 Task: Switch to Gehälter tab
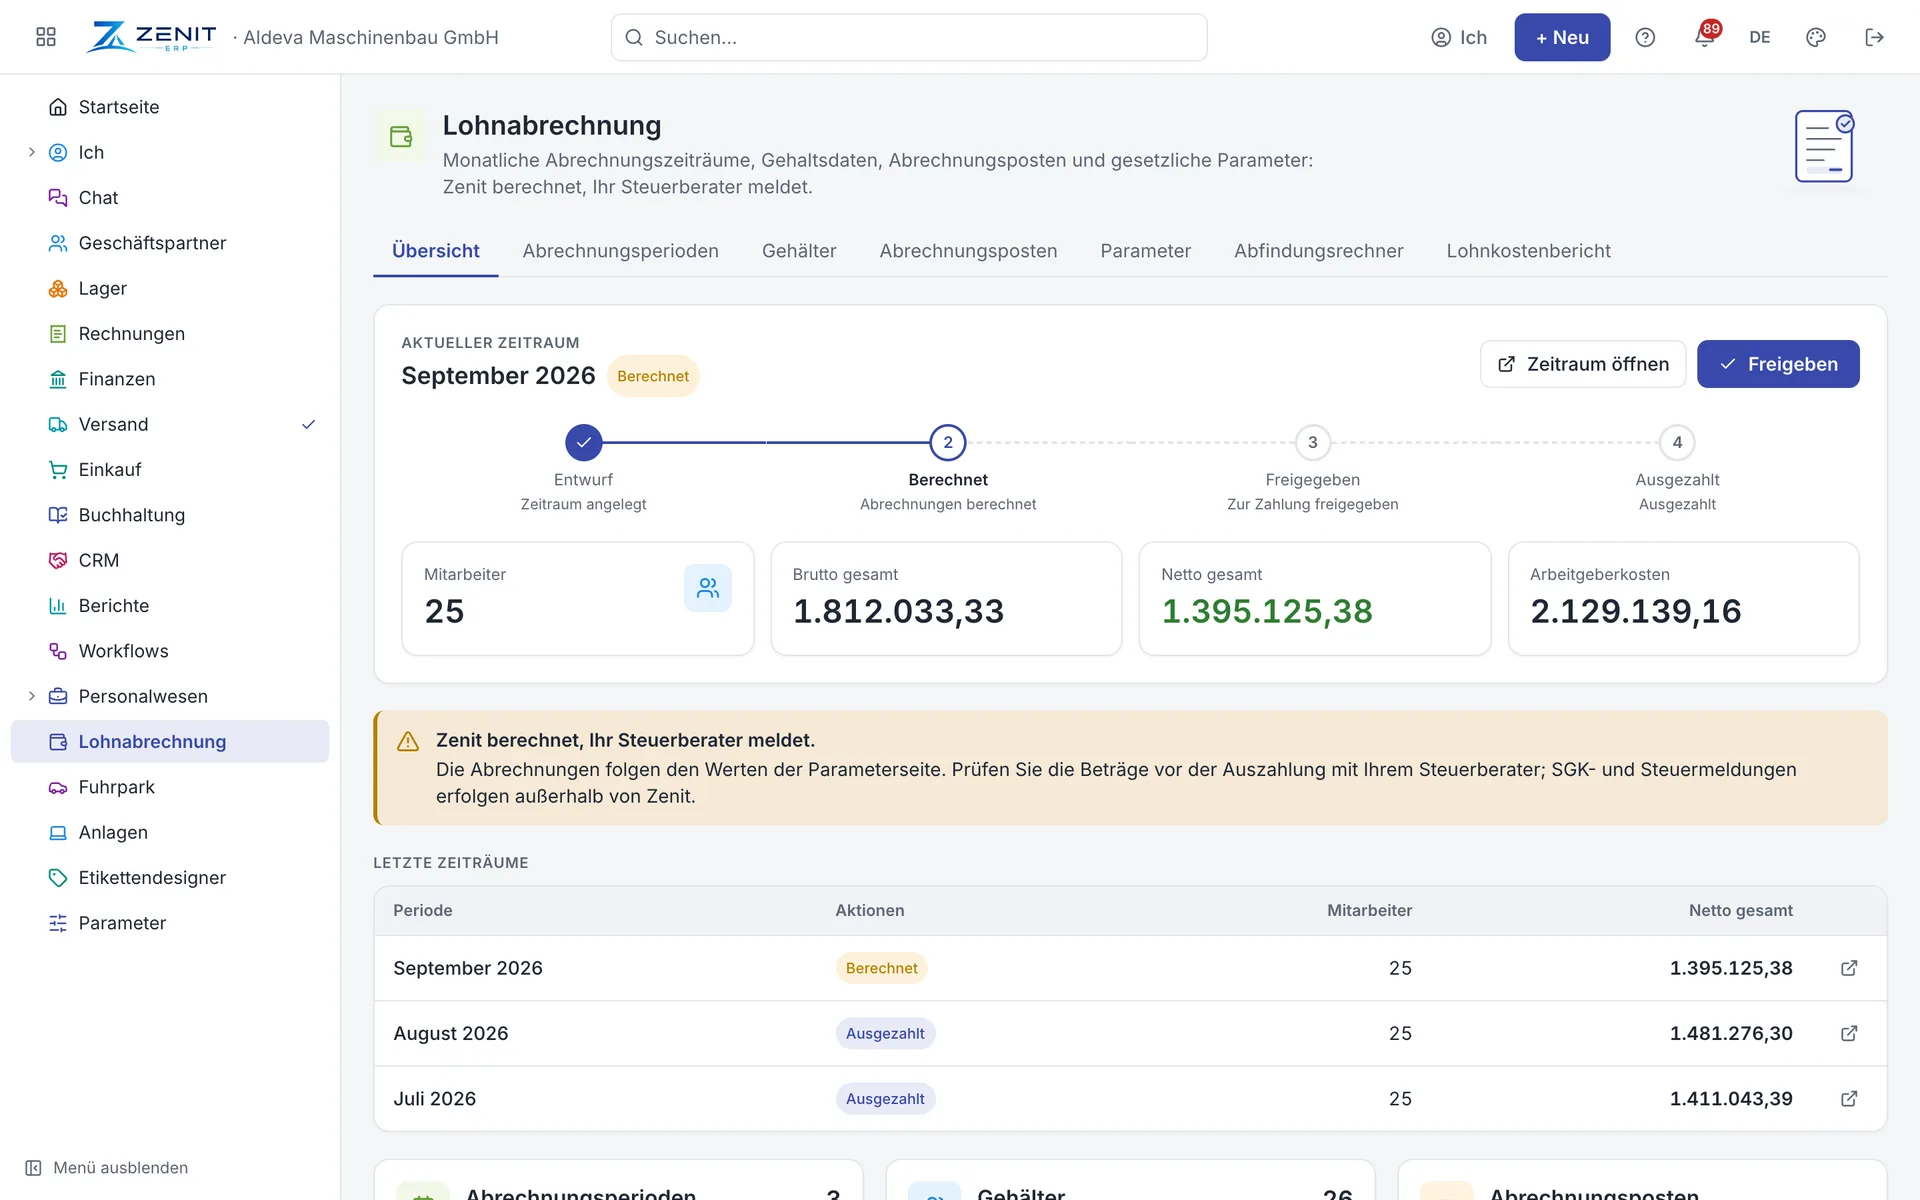[799, 251]
